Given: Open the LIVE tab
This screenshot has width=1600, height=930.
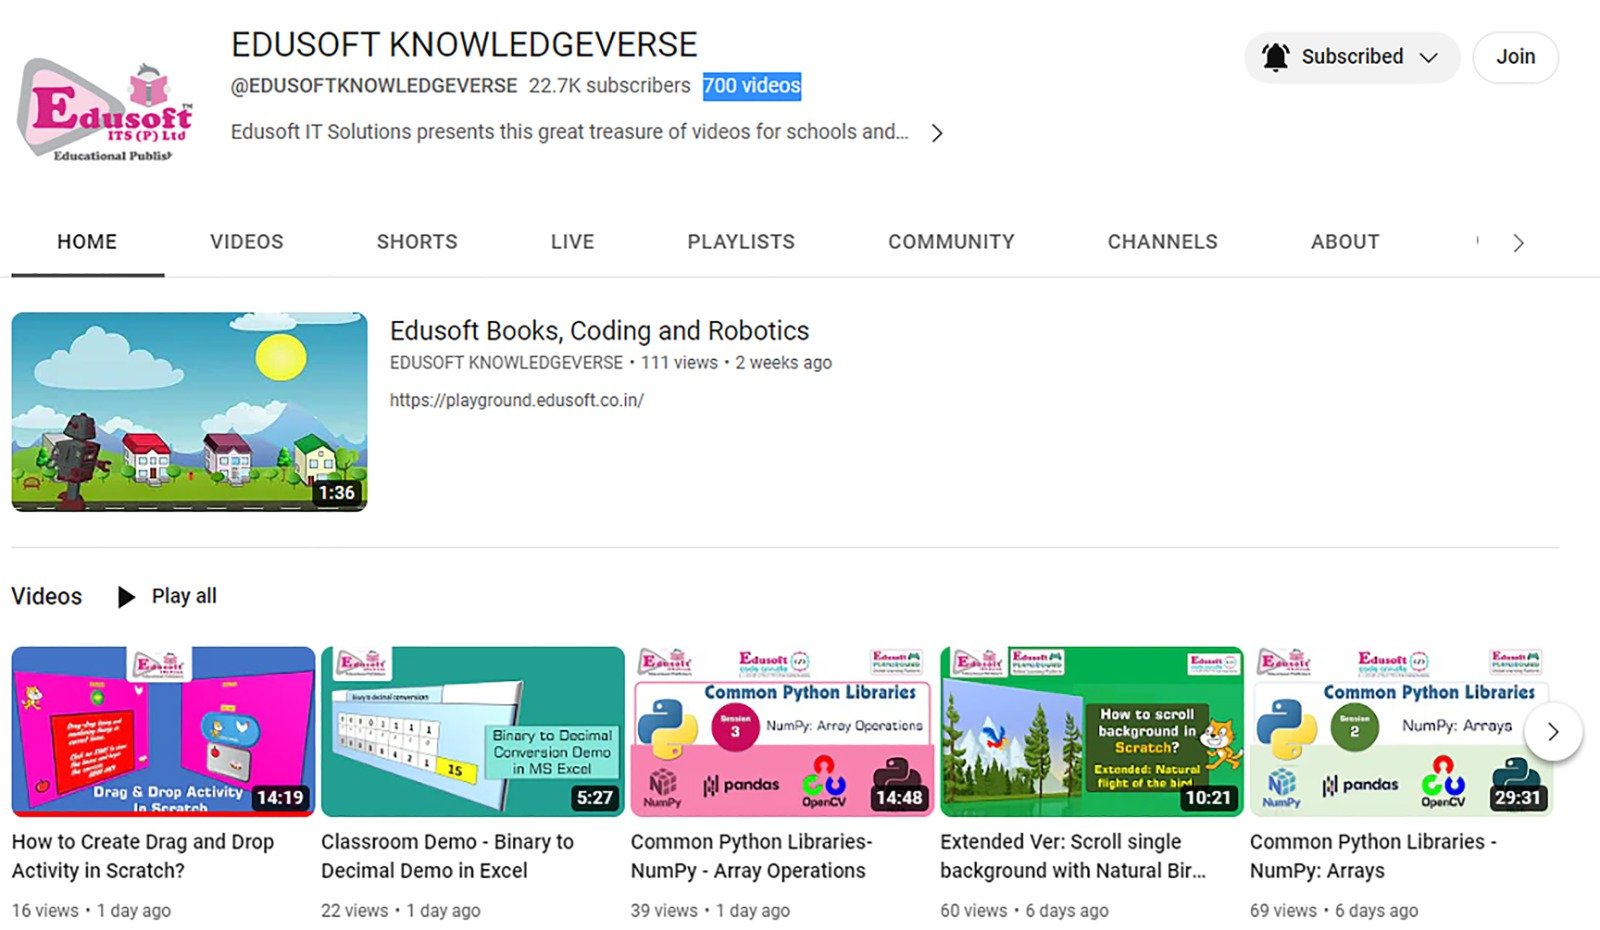Looking at the screenshot, I should [572, 242].
